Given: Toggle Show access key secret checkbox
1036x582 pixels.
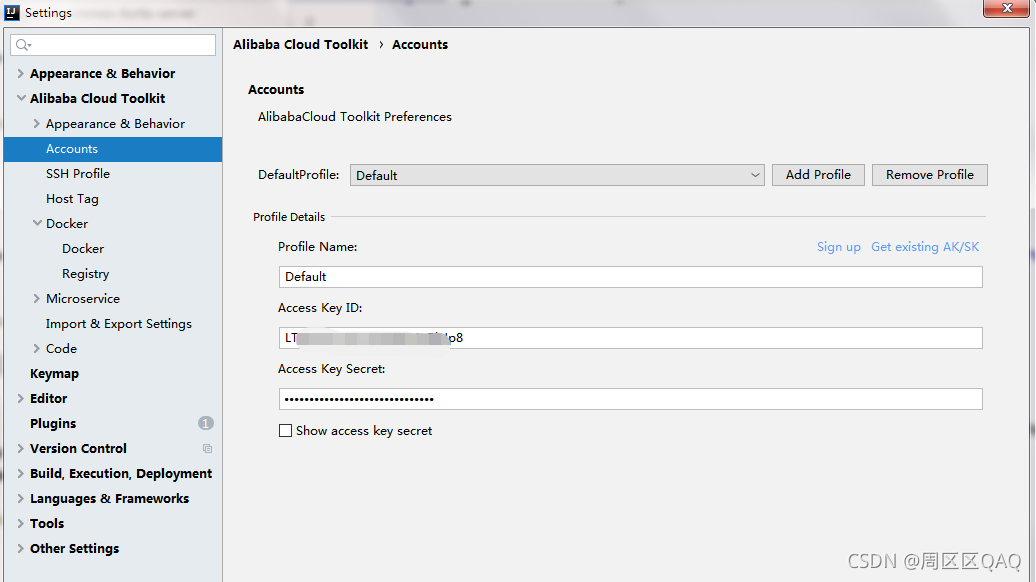Looking at the screenshot, I should [x=285, y=431].
